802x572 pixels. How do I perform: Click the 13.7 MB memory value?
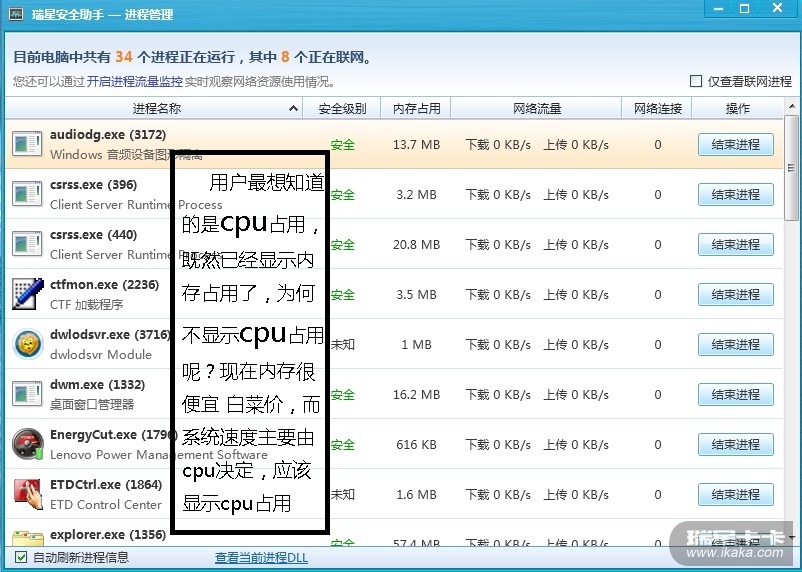pos(416,145)
